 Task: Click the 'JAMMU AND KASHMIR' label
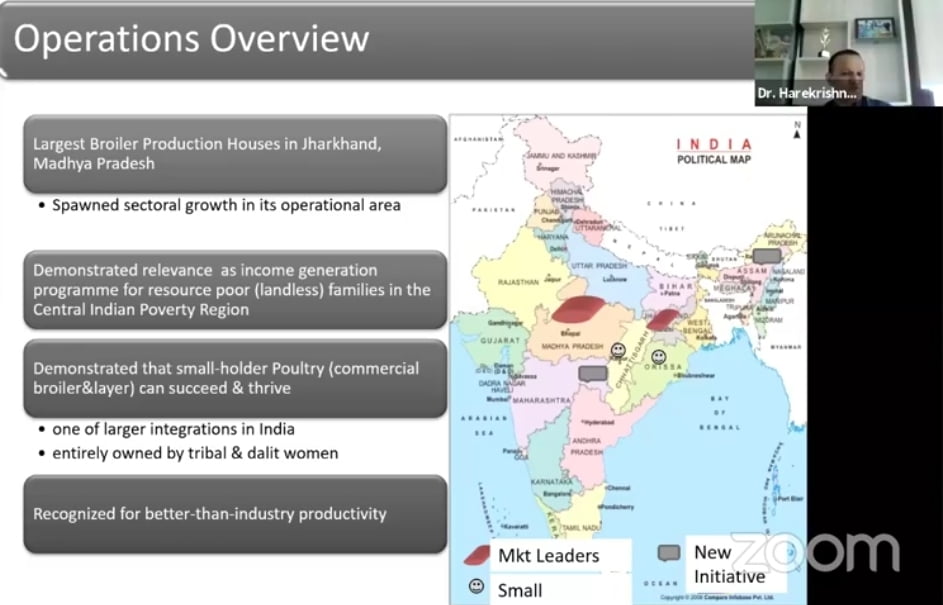pos(562,156)
